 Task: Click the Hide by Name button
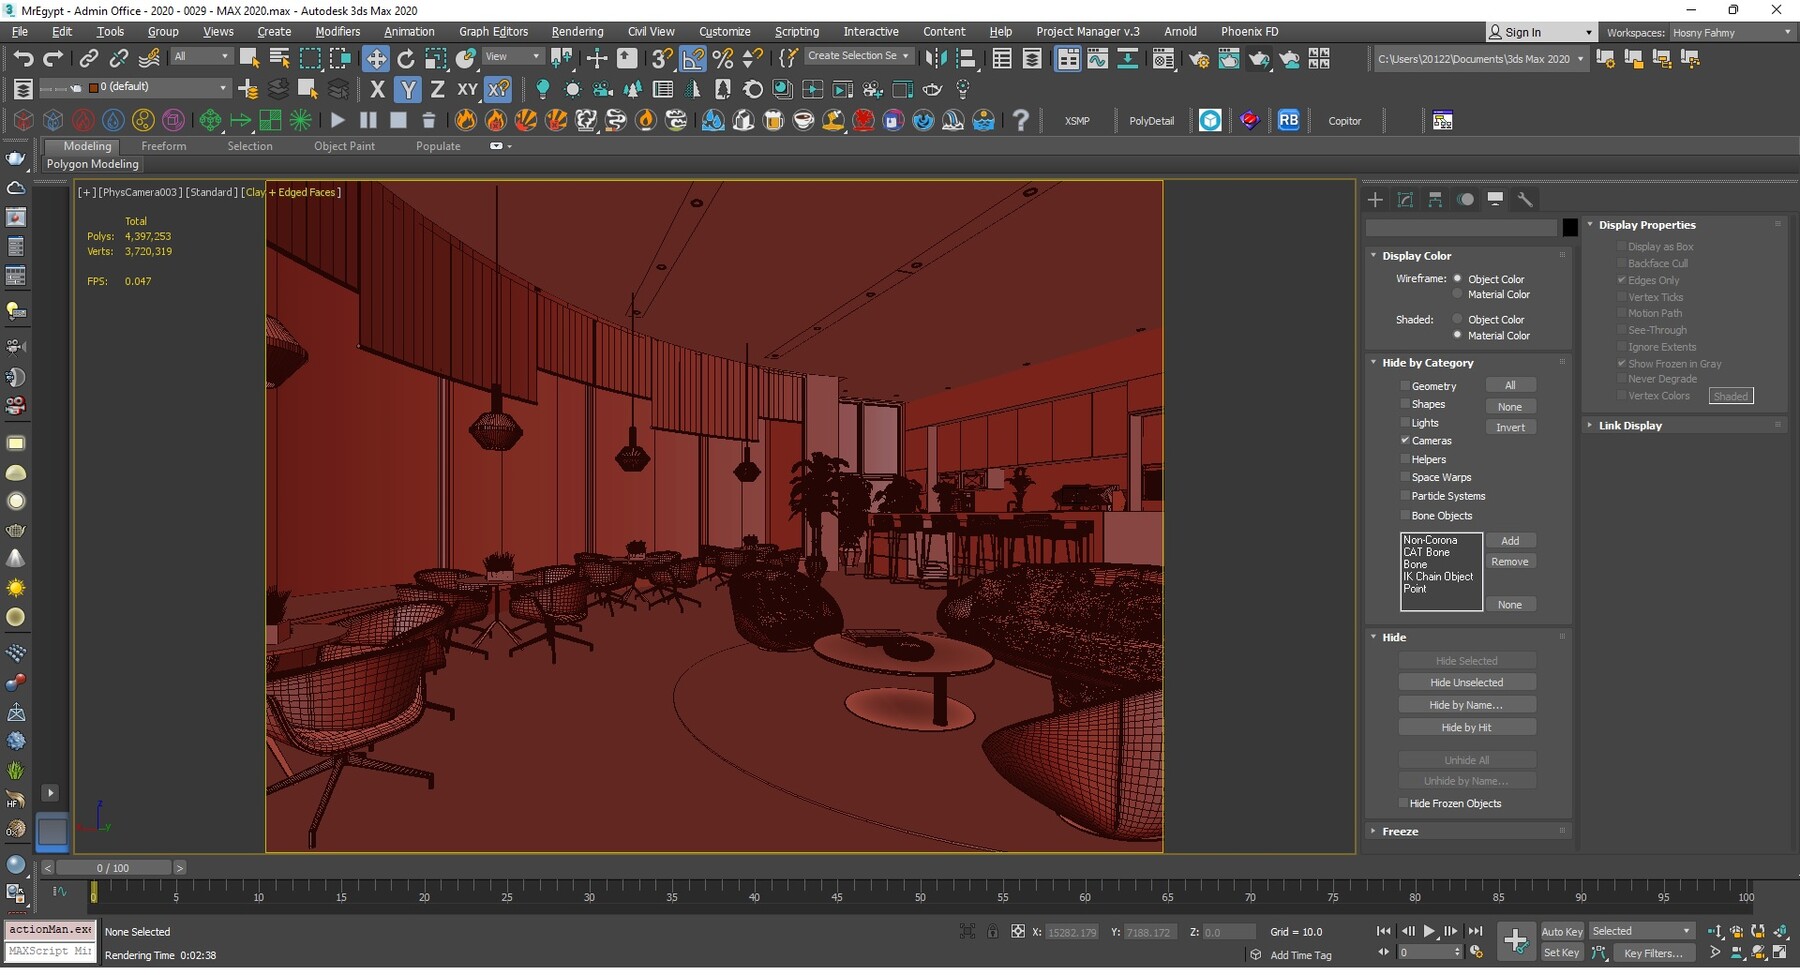[x=1466, y=704]
